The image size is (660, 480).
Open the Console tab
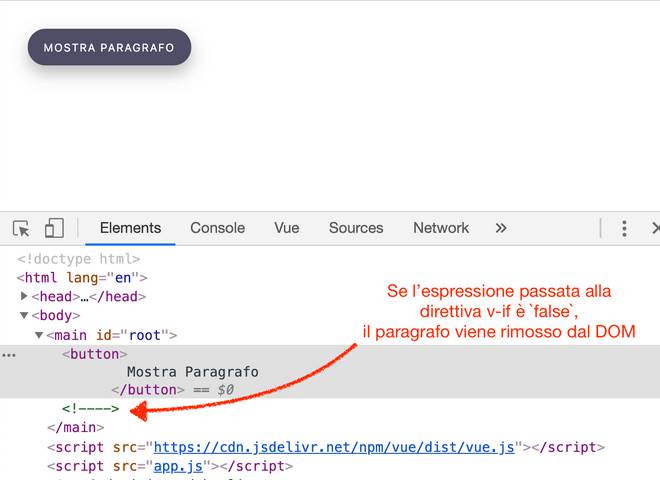pos(218,228)
